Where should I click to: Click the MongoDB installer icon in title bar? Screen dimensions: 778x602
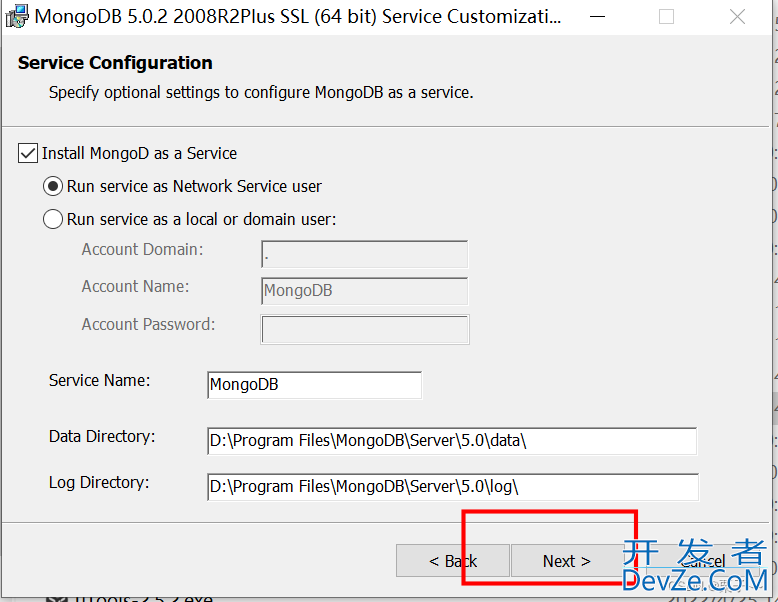(17, 16)
